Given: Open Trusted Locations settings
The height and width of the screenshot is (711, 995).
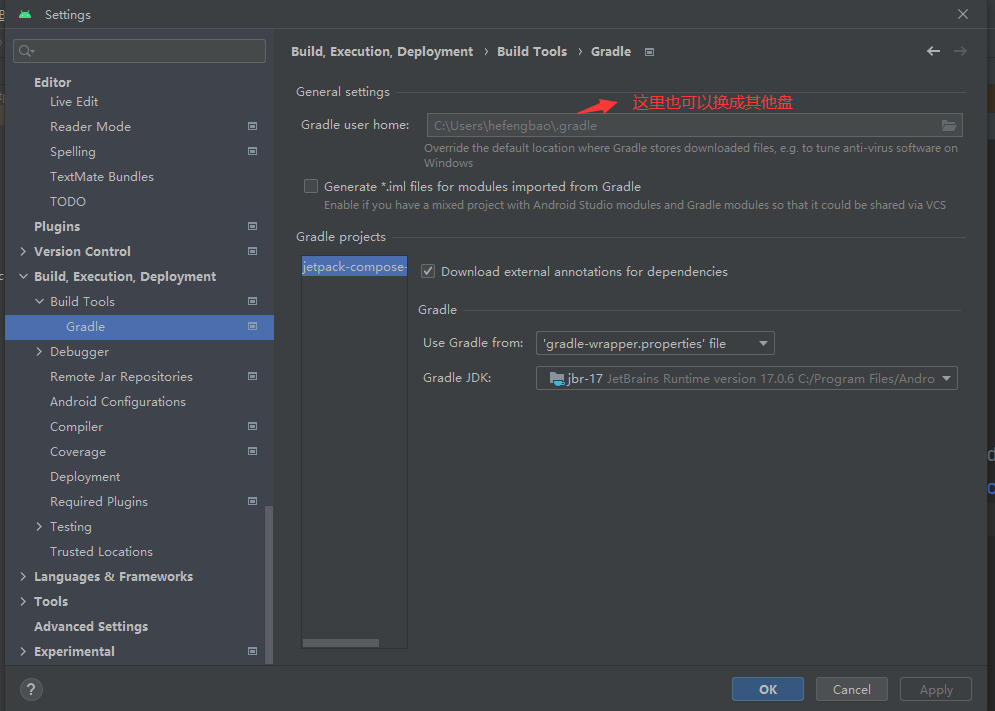Looking at the screenshot, I should 102,552.
